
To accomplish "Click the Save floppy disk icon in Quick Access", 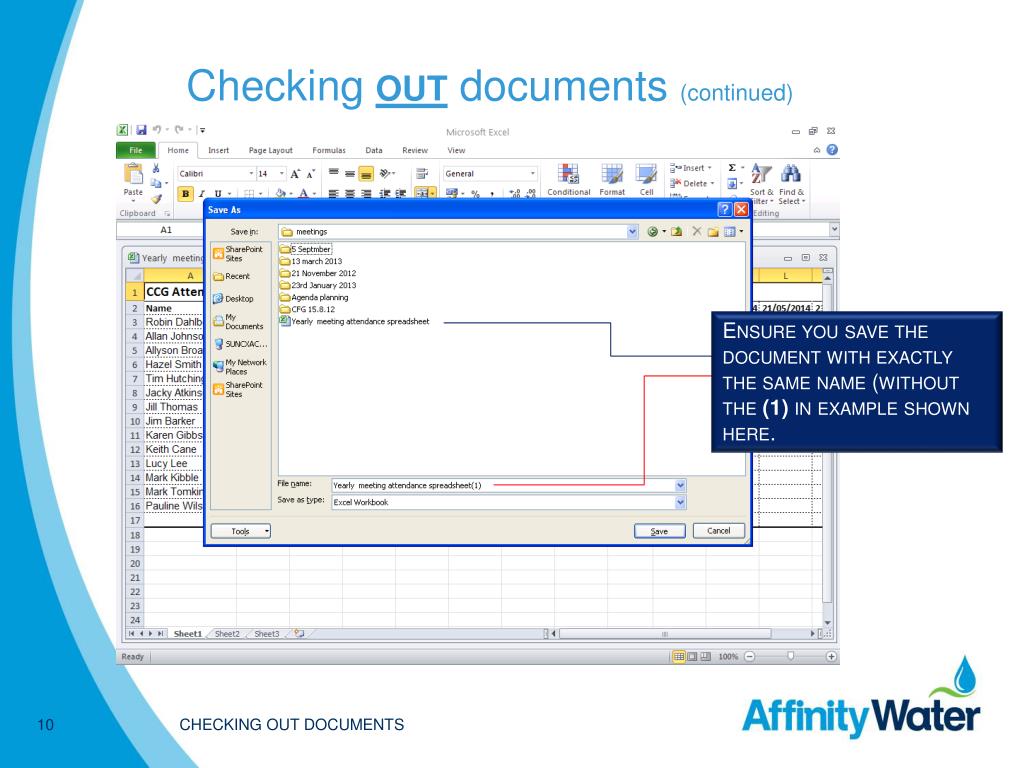I will tap(141, 130).
